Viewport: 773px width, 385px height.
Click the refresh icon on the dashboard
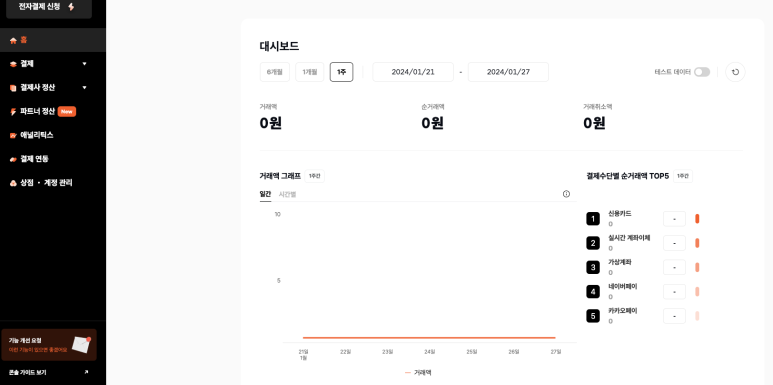tap(736, 72)
